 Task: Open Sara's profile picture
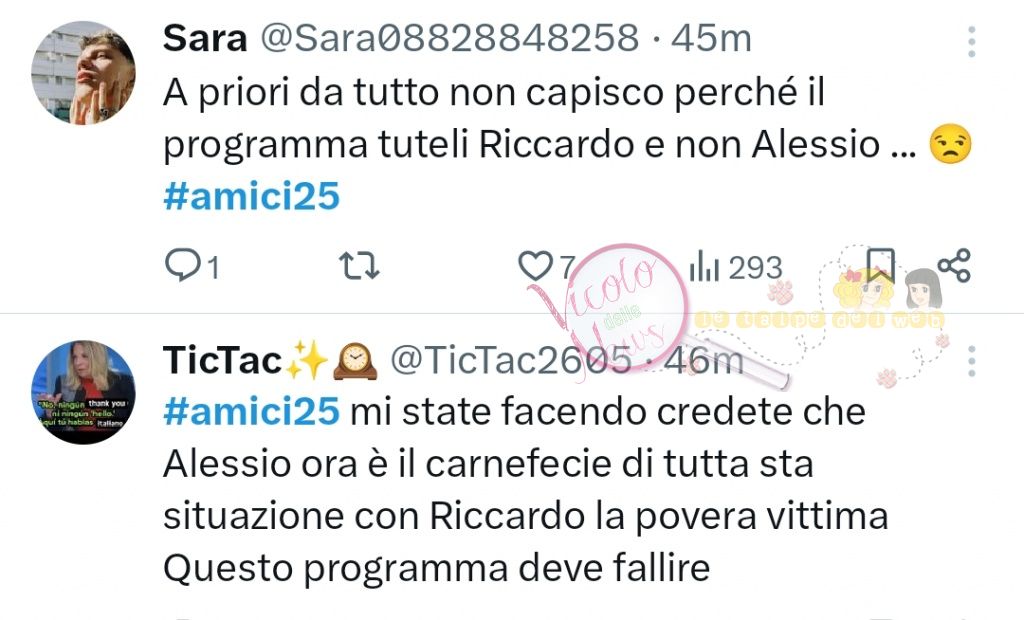[x=84, y=73]
